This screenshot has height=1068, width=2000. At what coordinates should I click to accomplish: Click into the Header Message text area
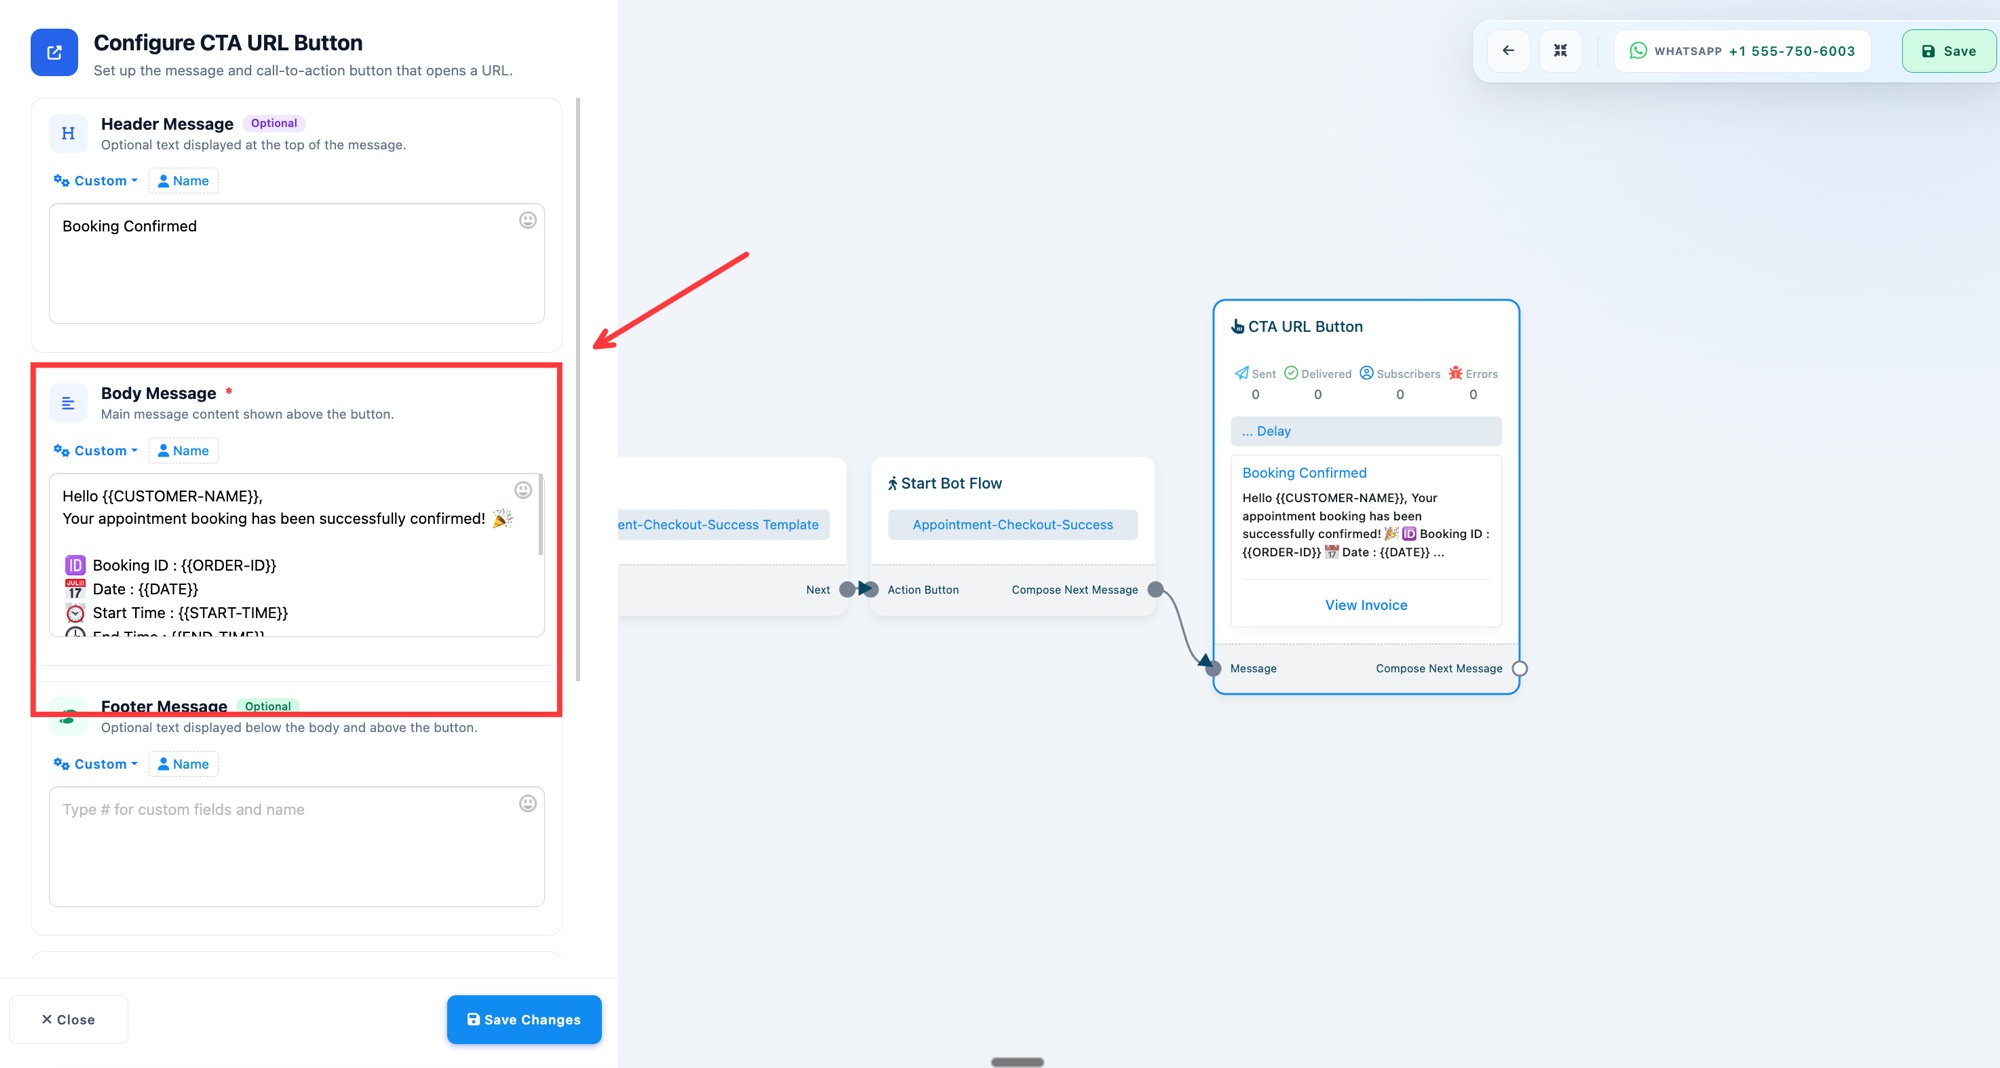click(x=297, y=263)
